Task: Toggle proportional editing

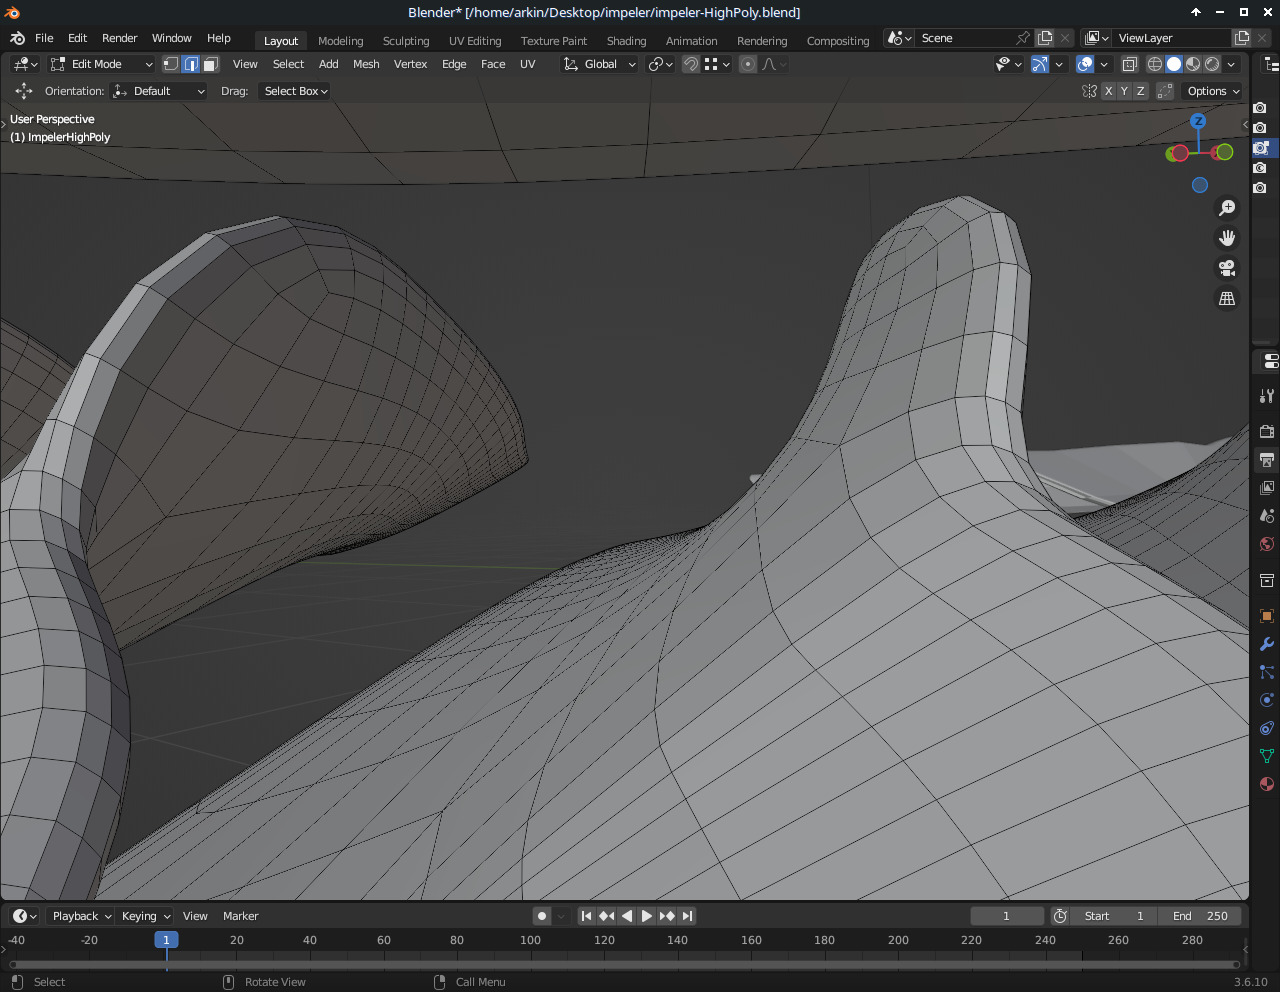Action: coord(748,64)
